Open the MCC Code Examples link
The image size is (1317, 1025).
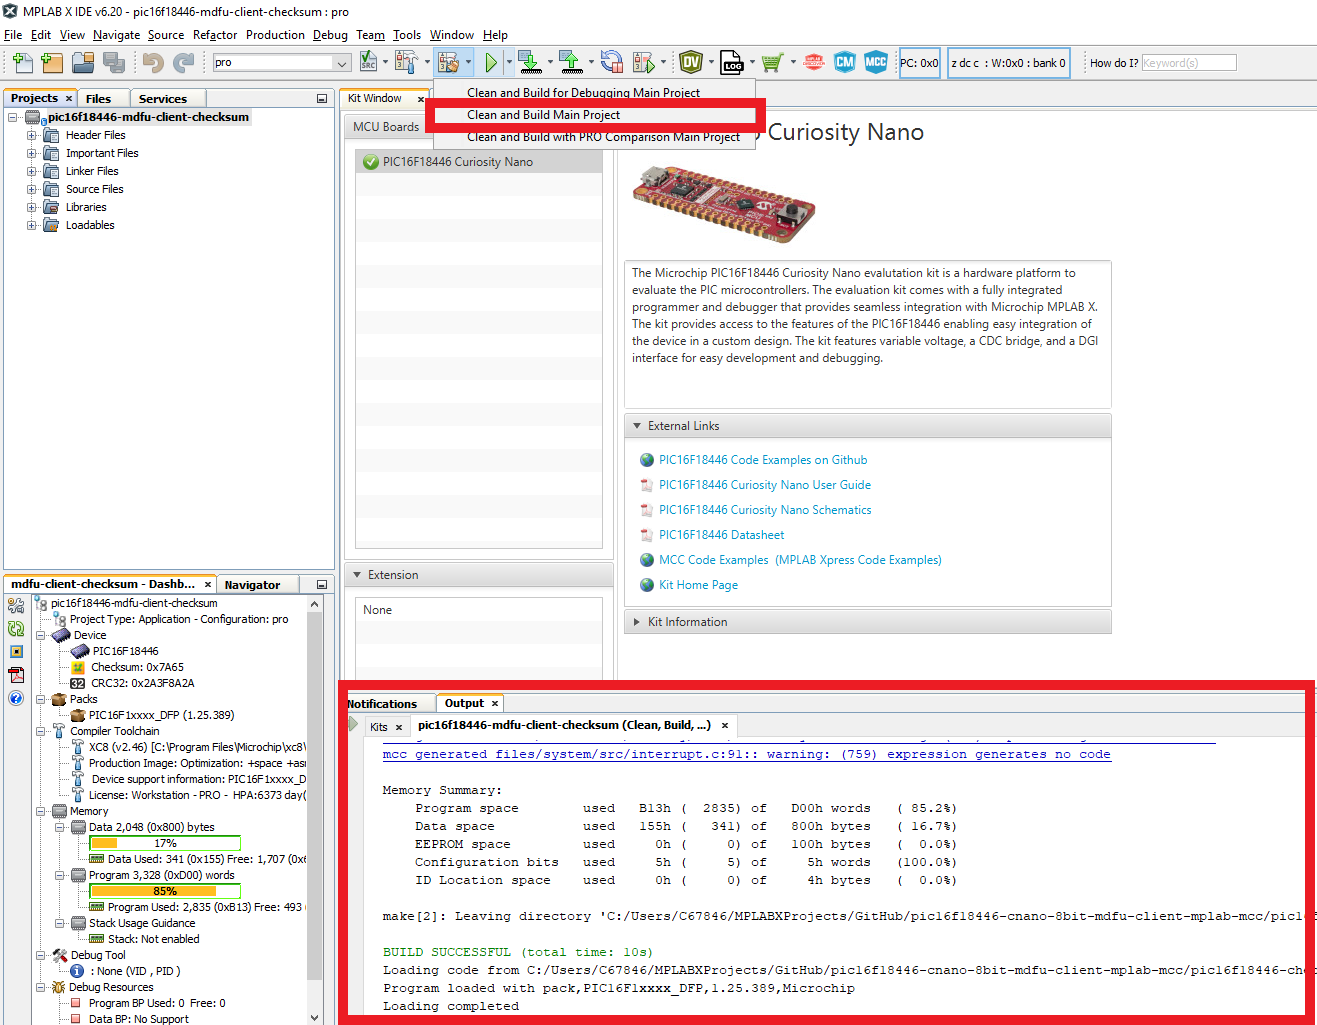click(x=800, y=560)
